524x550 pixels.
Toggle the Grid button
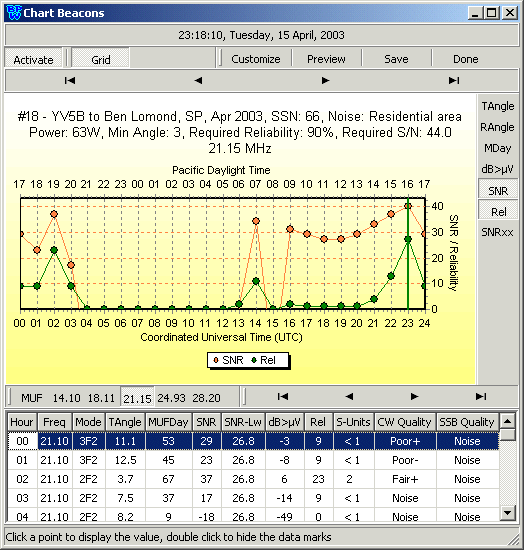click(101, 59)
